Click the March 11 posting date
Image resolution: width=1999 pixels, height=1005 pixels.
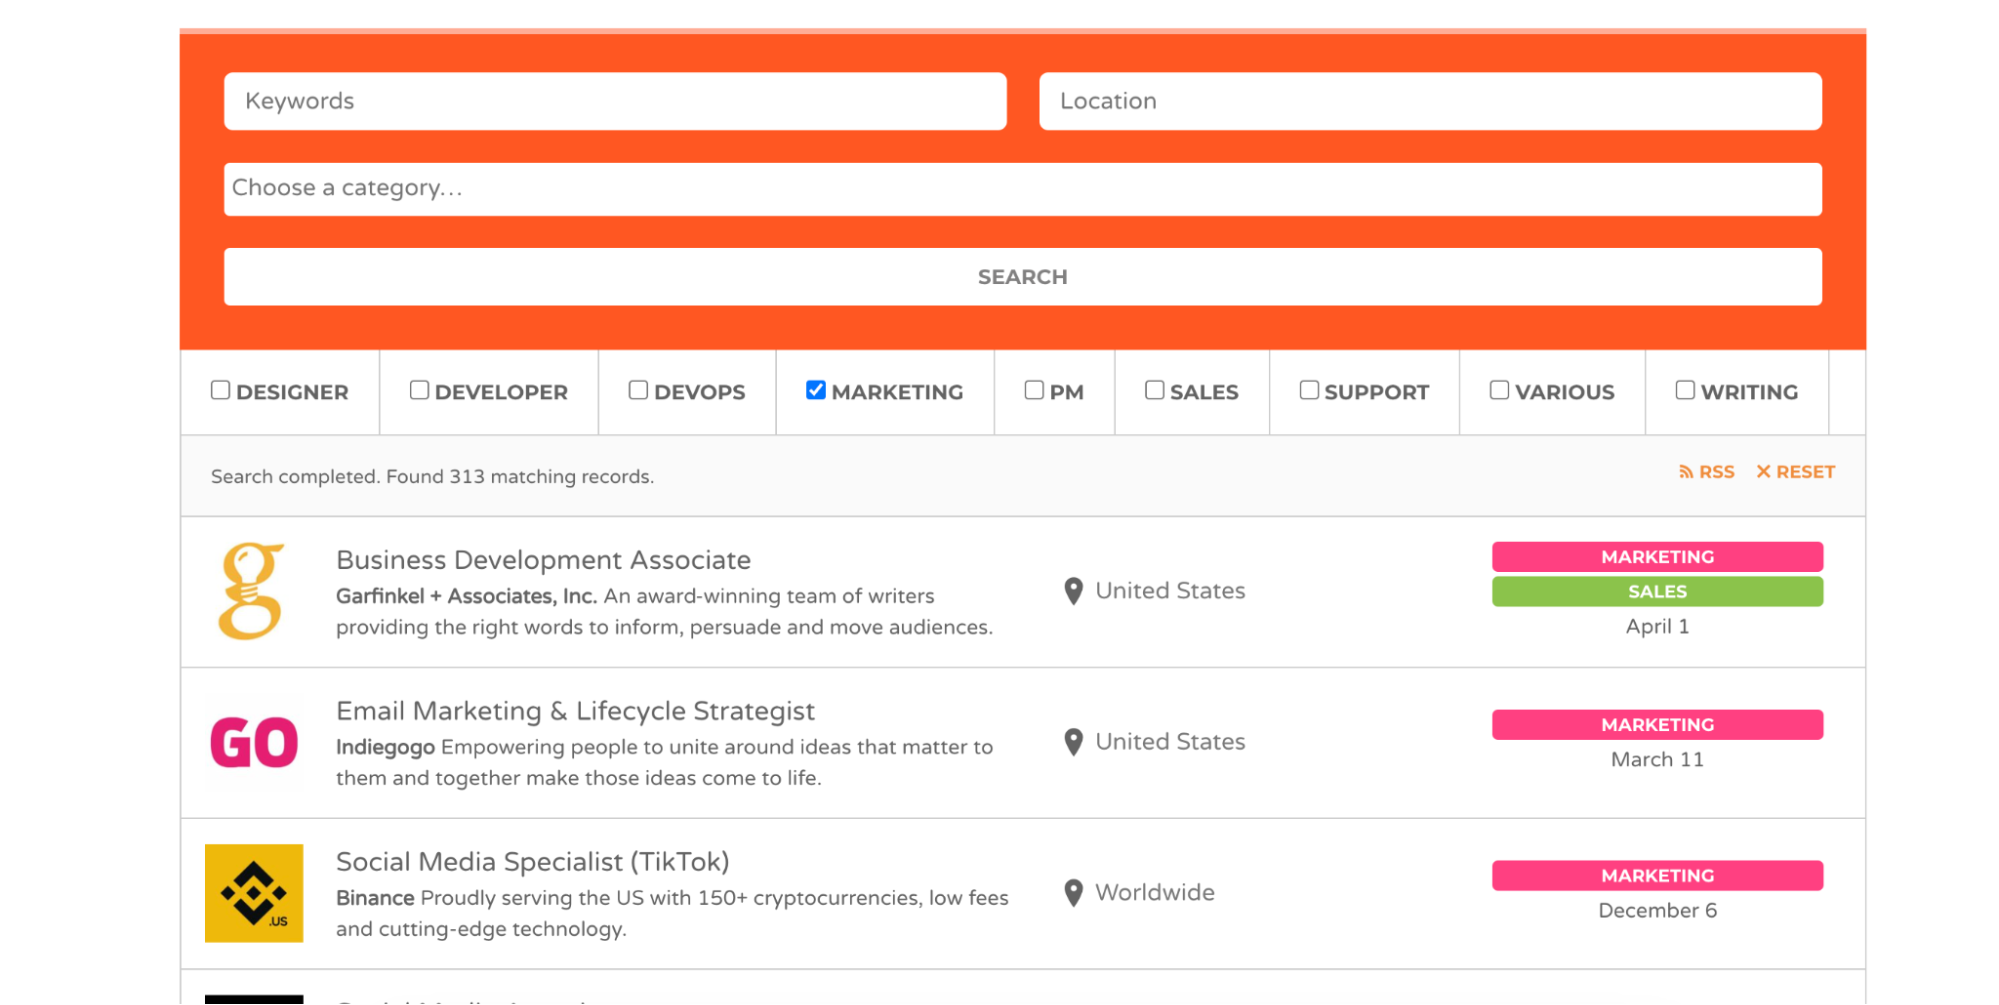[x=1657, y=760]
